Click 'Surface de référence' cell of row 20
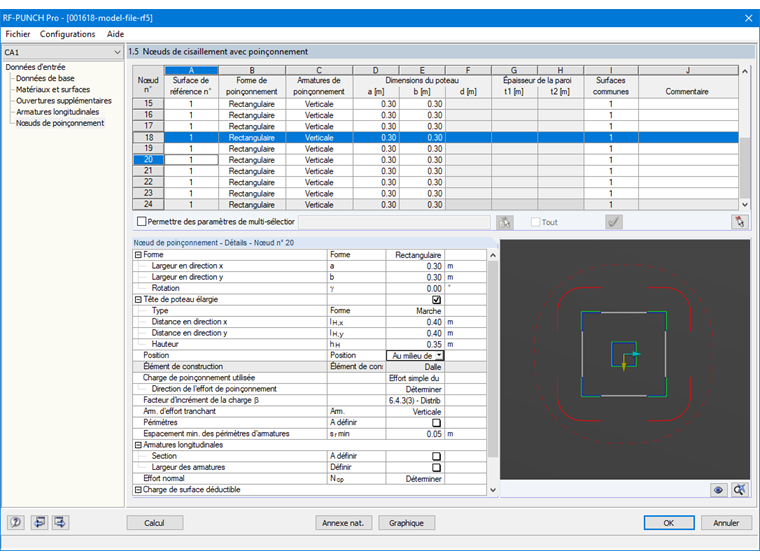 pos(191,160)
